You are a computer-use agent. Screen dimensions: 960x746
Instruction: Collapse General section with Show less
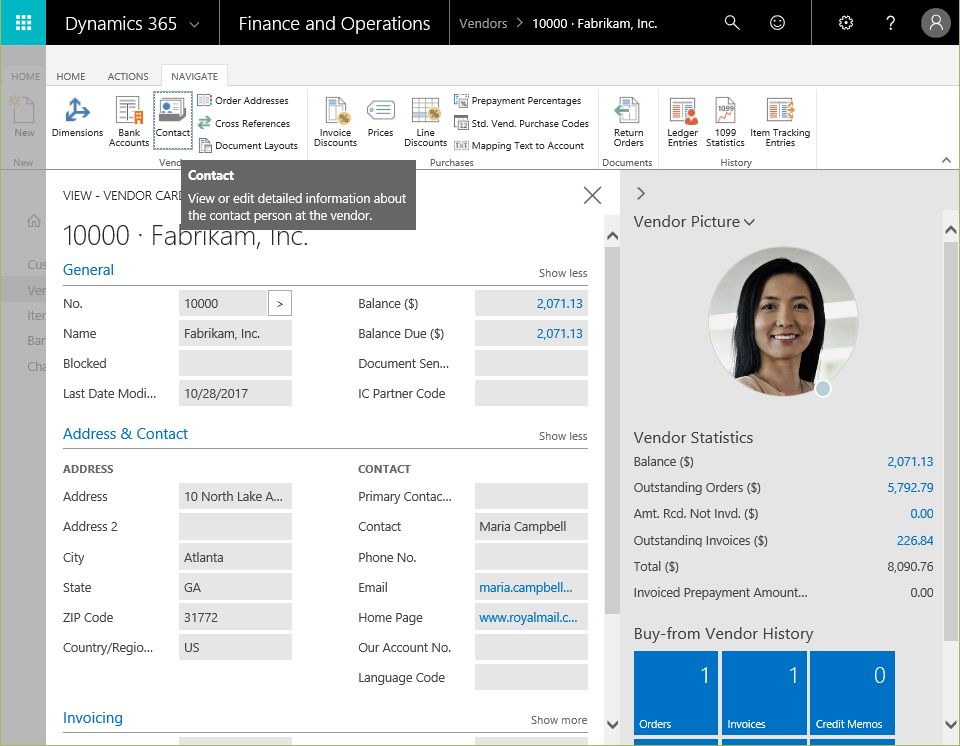pos(563,273)
